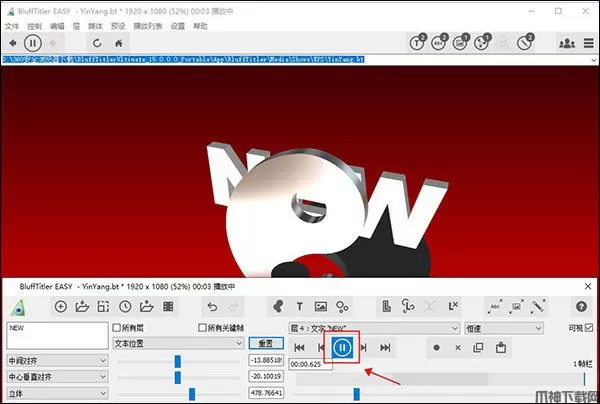The height and width of the screenshot is (404, 600).
Task: Pause playback with the blue pause button
Action: [342, 348]
